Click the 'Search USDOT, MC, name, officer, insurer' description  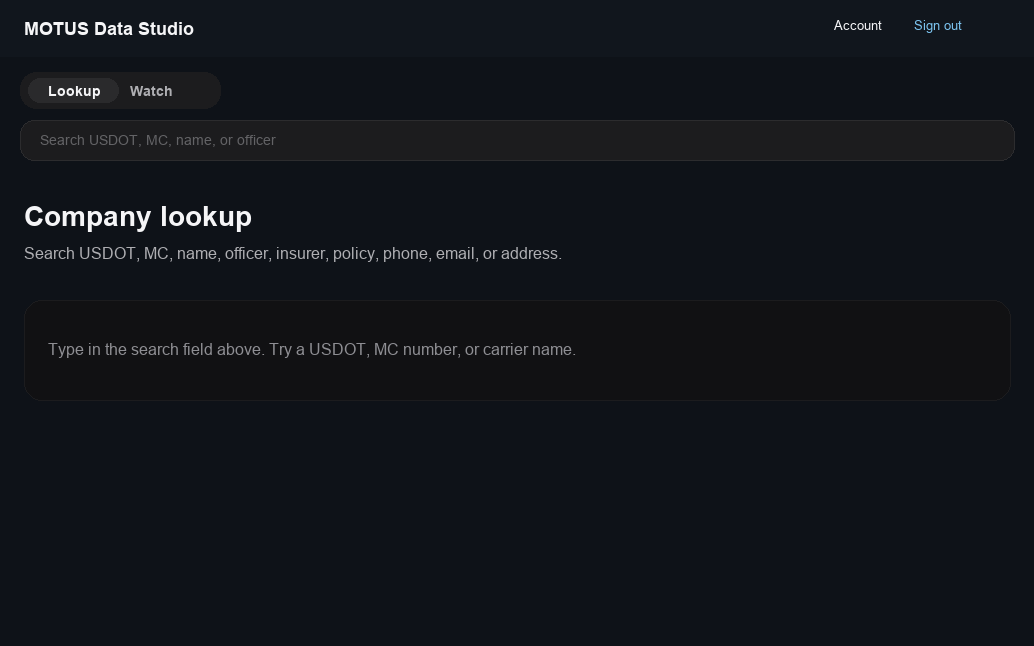(x=293, y=254)
